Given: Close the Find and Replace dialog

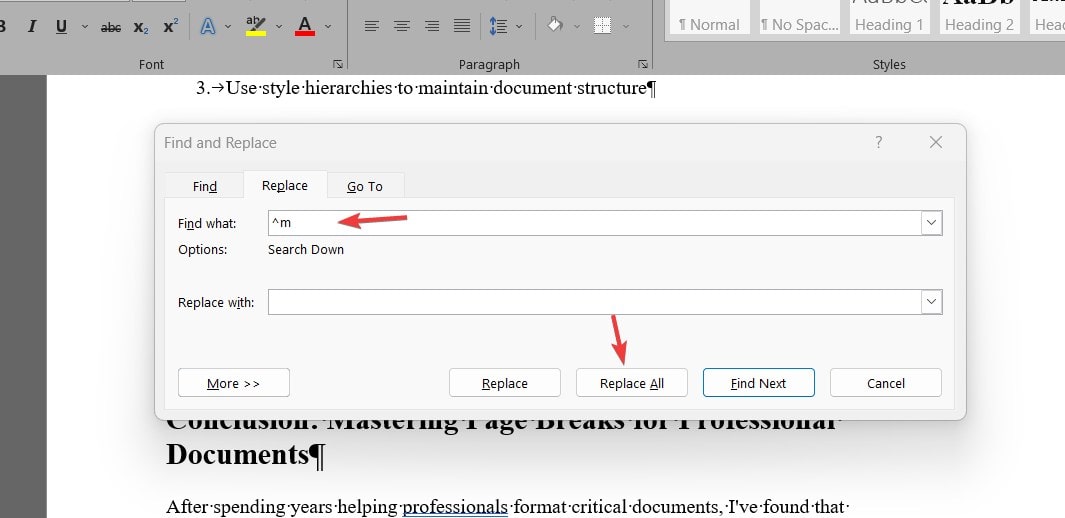Looking at the screenshot, I should coord(936,143).
